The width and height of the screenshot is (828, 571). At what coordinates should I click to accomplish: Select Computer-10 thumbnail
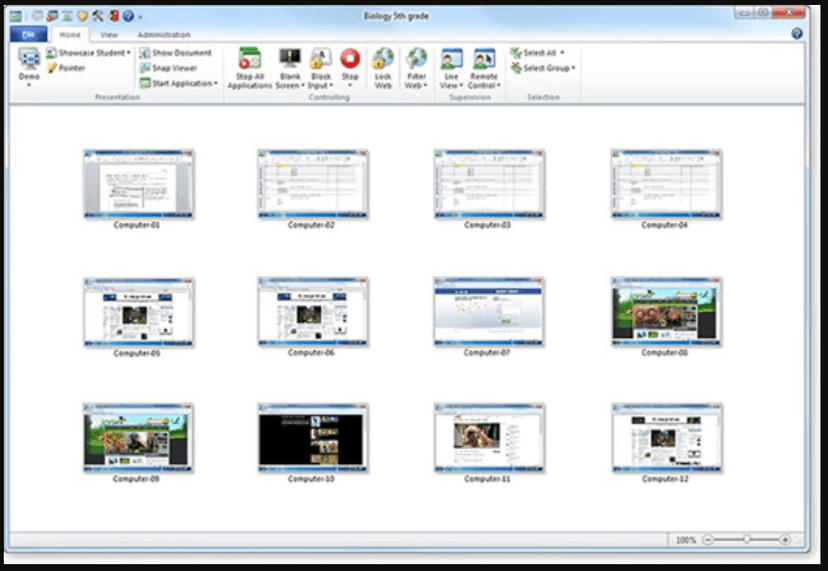pos(313,438)
